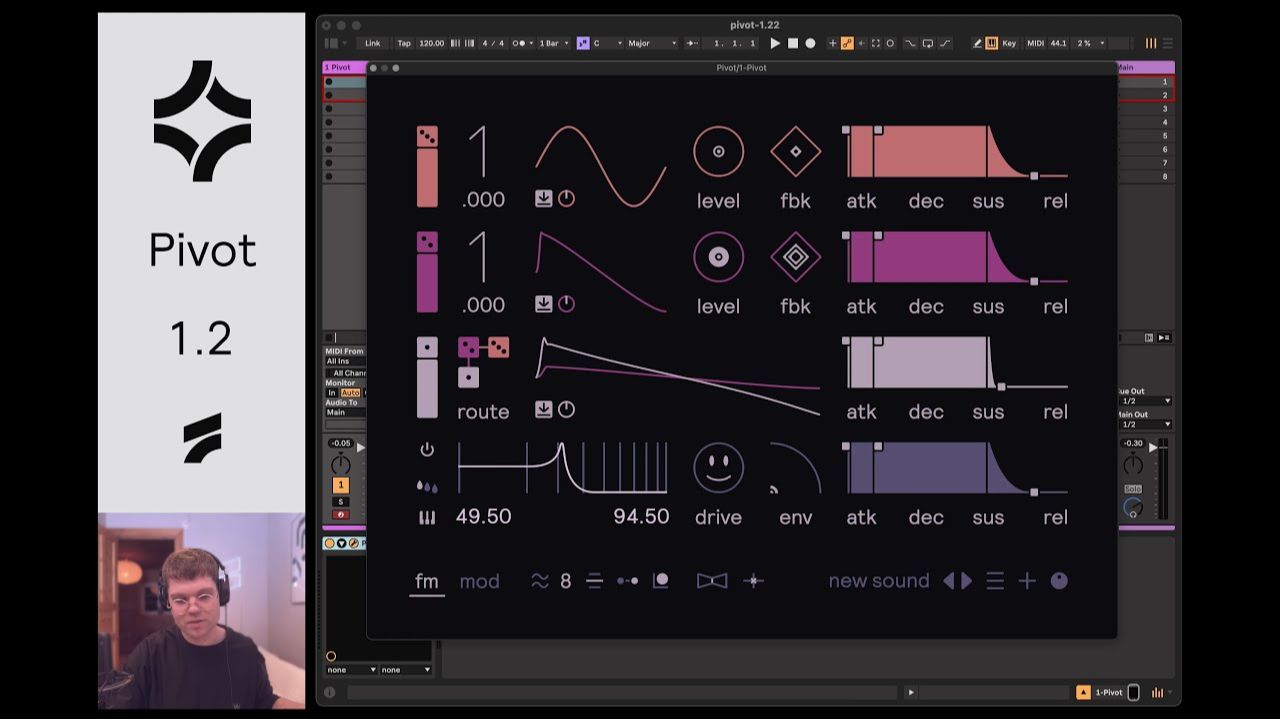Image resolution: width=1280 pixels, height=719 pixels.
Task: Click the three droplets icon
Action: pyautogui.click(x=427, y=486)
